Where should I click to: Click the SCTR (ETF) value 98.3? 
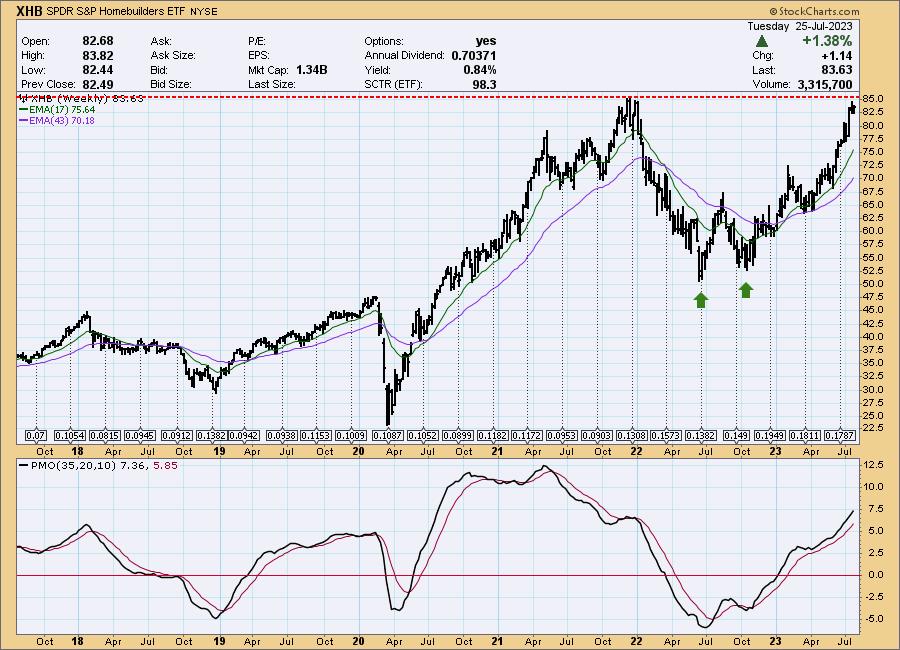pos(485,84)
